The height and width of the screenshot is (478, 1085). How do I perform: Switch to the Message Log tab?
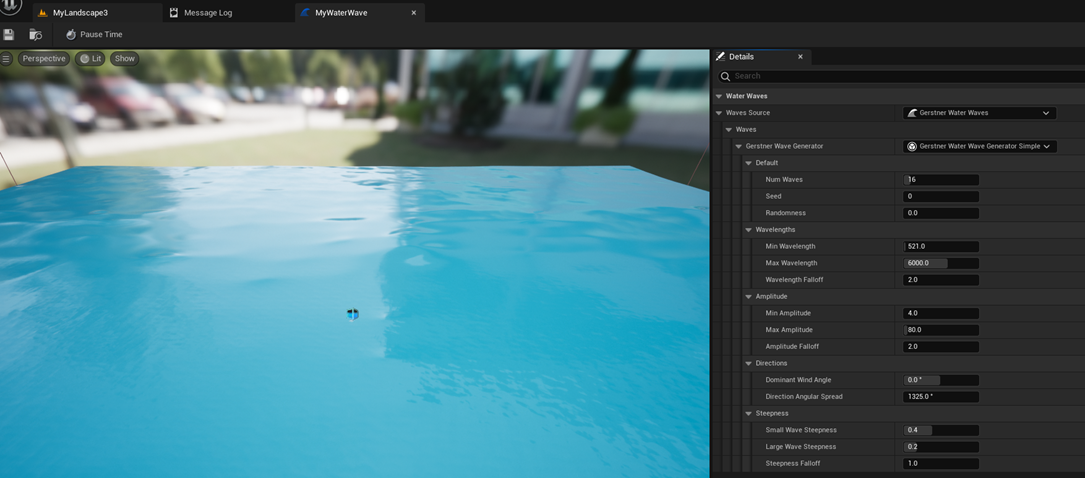point(228,12)
